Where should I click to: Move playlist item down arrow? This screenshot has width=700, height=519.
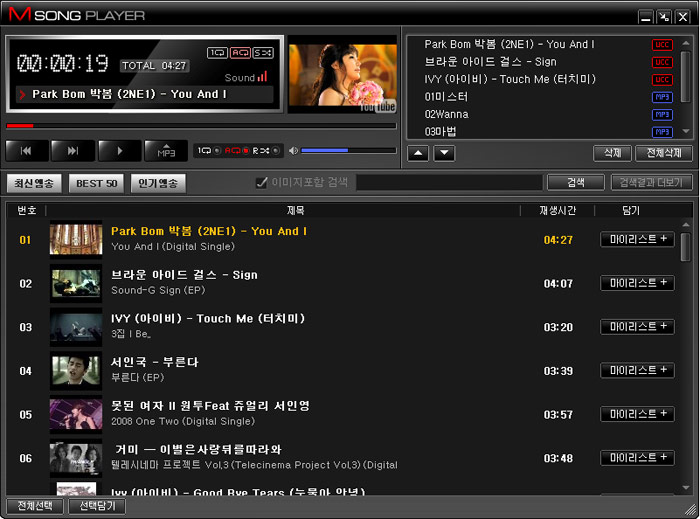[444, 153]
